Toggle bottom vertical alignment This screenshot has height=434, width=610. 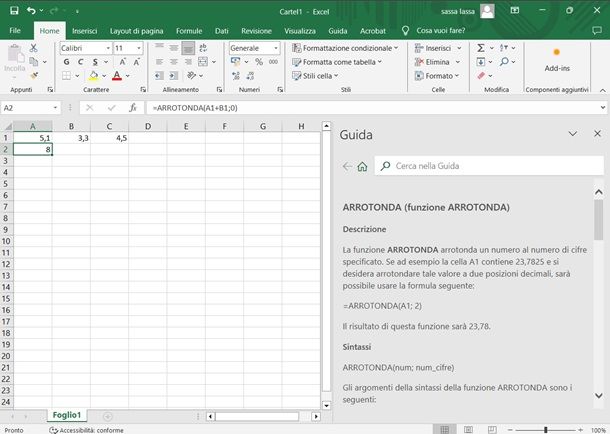tap(188, 48)
